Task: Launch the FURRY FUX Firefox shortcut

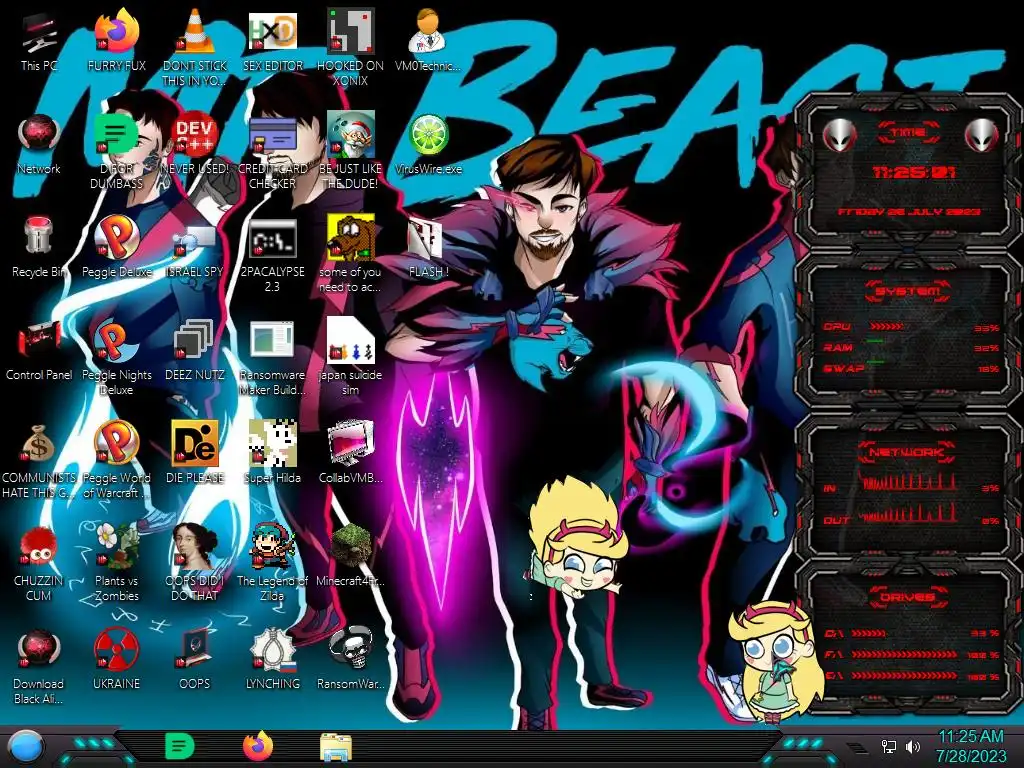Action: point(116,41)
